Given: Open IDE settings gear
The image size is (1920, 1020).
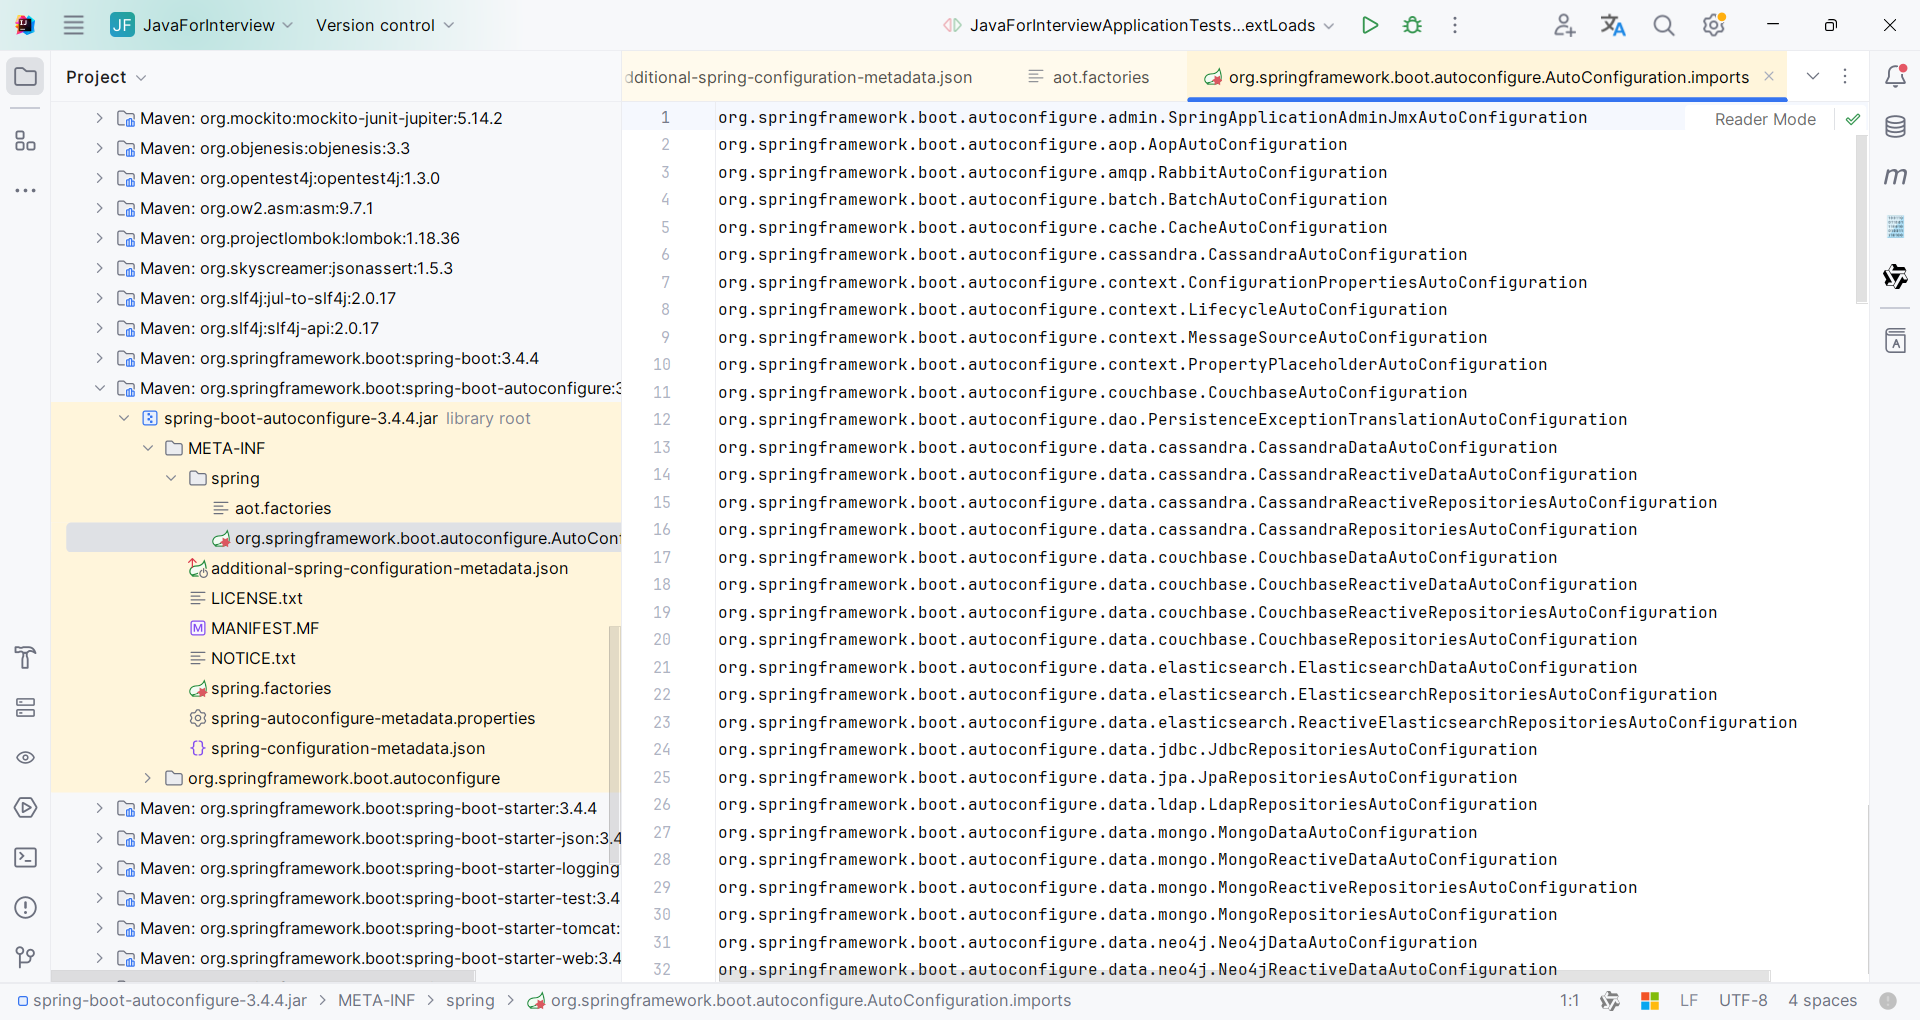Looking at the screenshot, I should pyautogui.click(x=1714, y=25).
